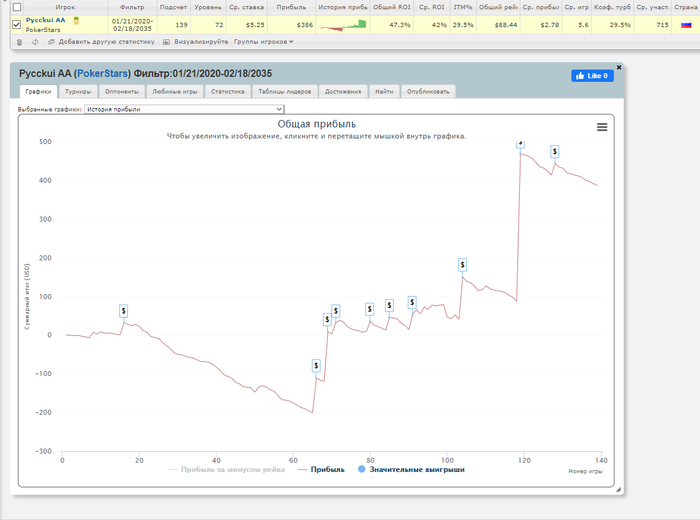Toggle the Значительные выигрыши legend series
This screenshot has width=700, height=520.
tap(411, 470)
